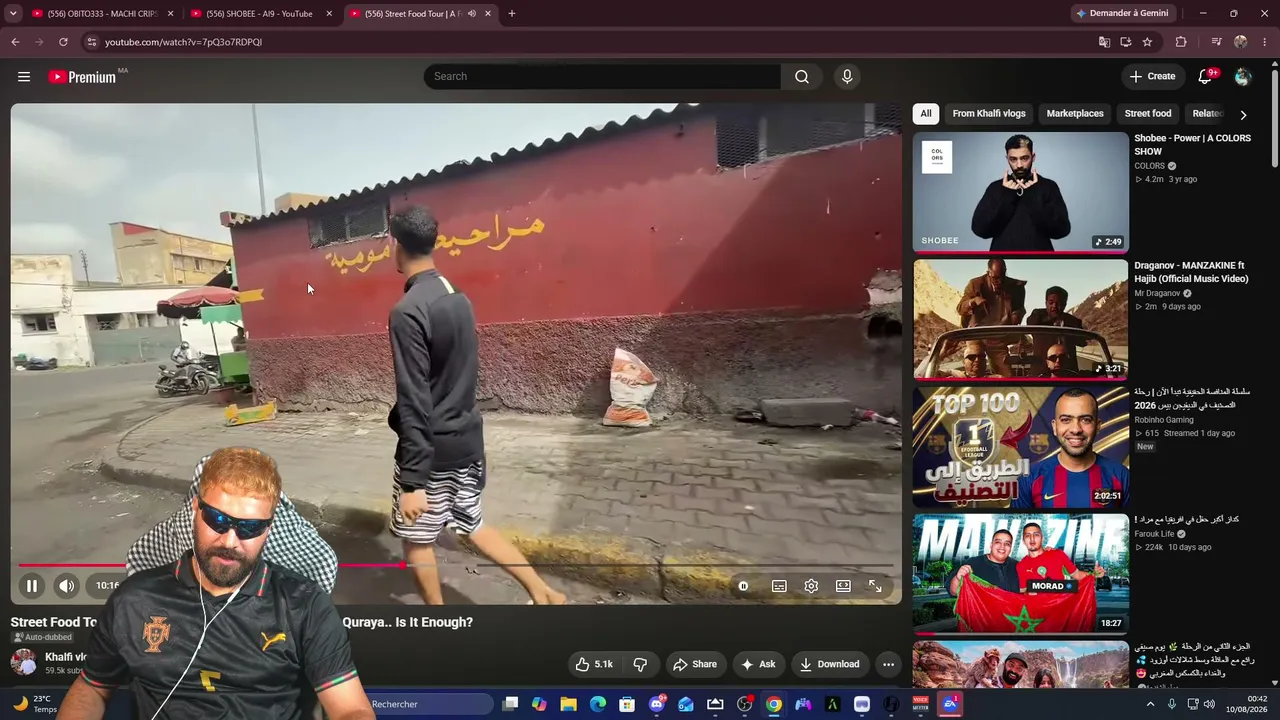The height and width of the screenshot is (720, 1280).
Task: Toggle subtitles in the video player
Action: click(779, 586)
